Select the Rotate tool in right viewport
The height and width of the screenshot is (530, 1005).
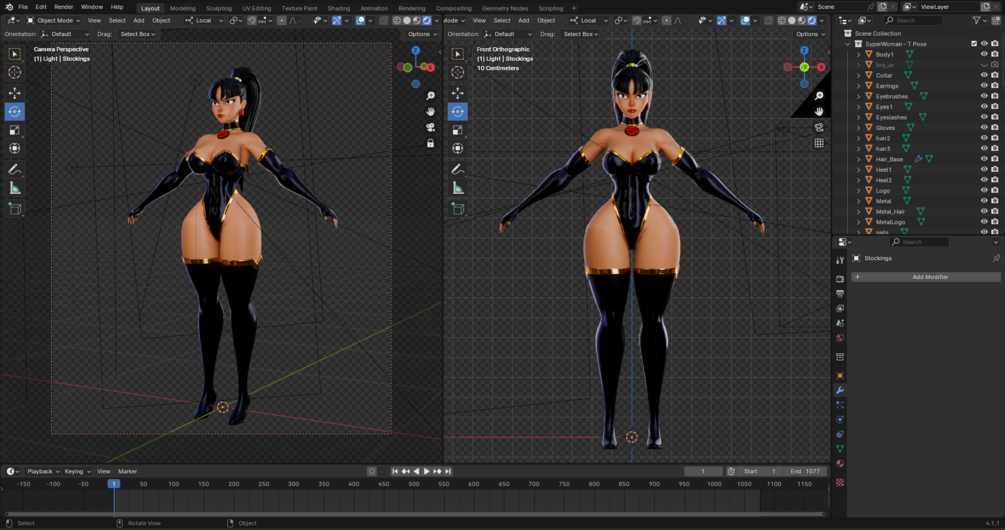(458, 112)
